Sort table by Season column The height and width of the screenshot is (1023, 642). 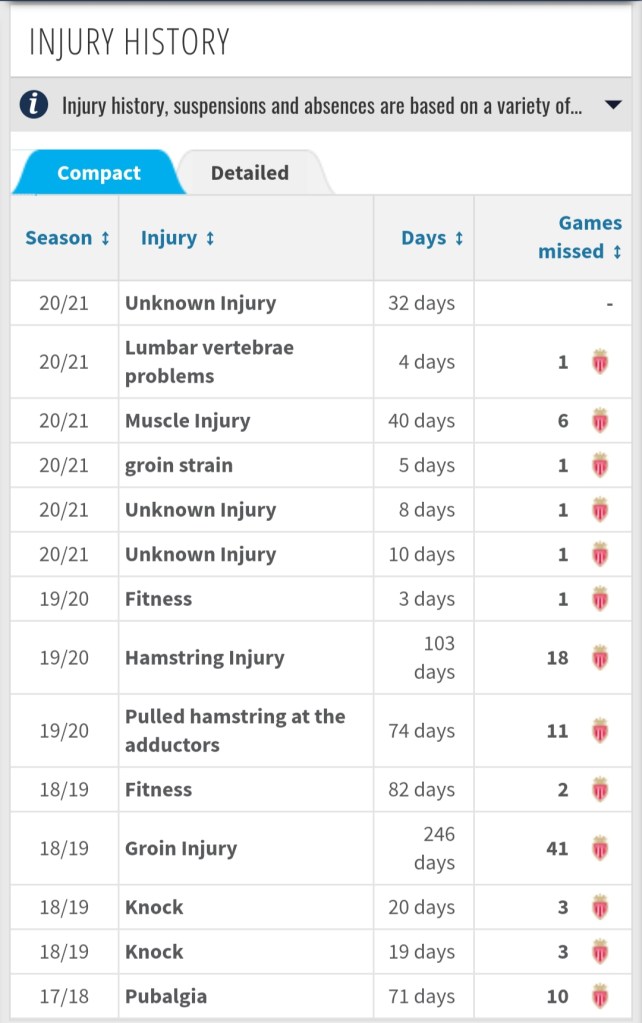tap(66, 238)
